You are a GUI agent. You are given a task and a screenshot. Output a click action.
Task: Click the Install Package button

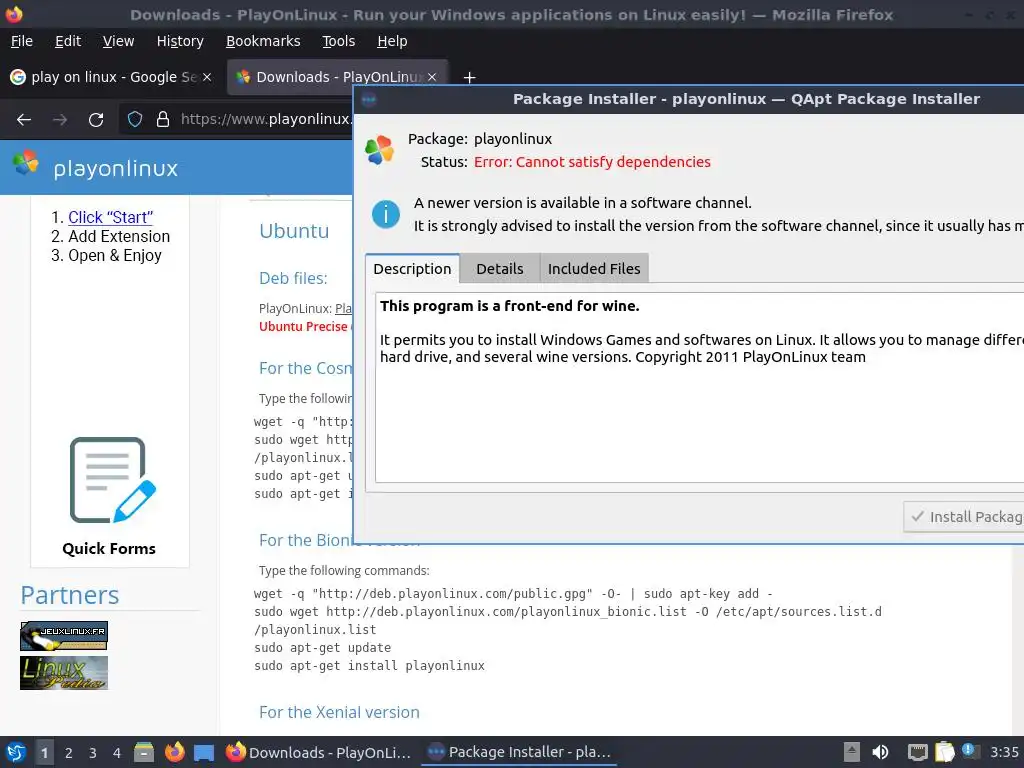pyautogui.click(x=964, y=517)
